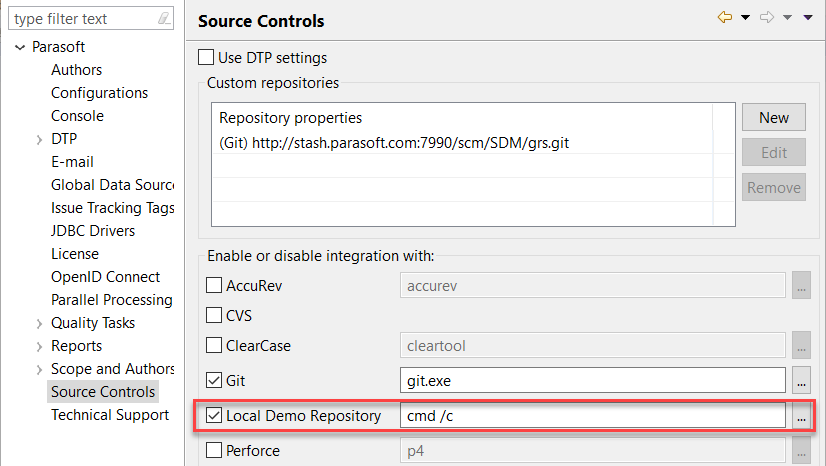
Task: Open the DTP preferences page
Action: coord(64,138)
